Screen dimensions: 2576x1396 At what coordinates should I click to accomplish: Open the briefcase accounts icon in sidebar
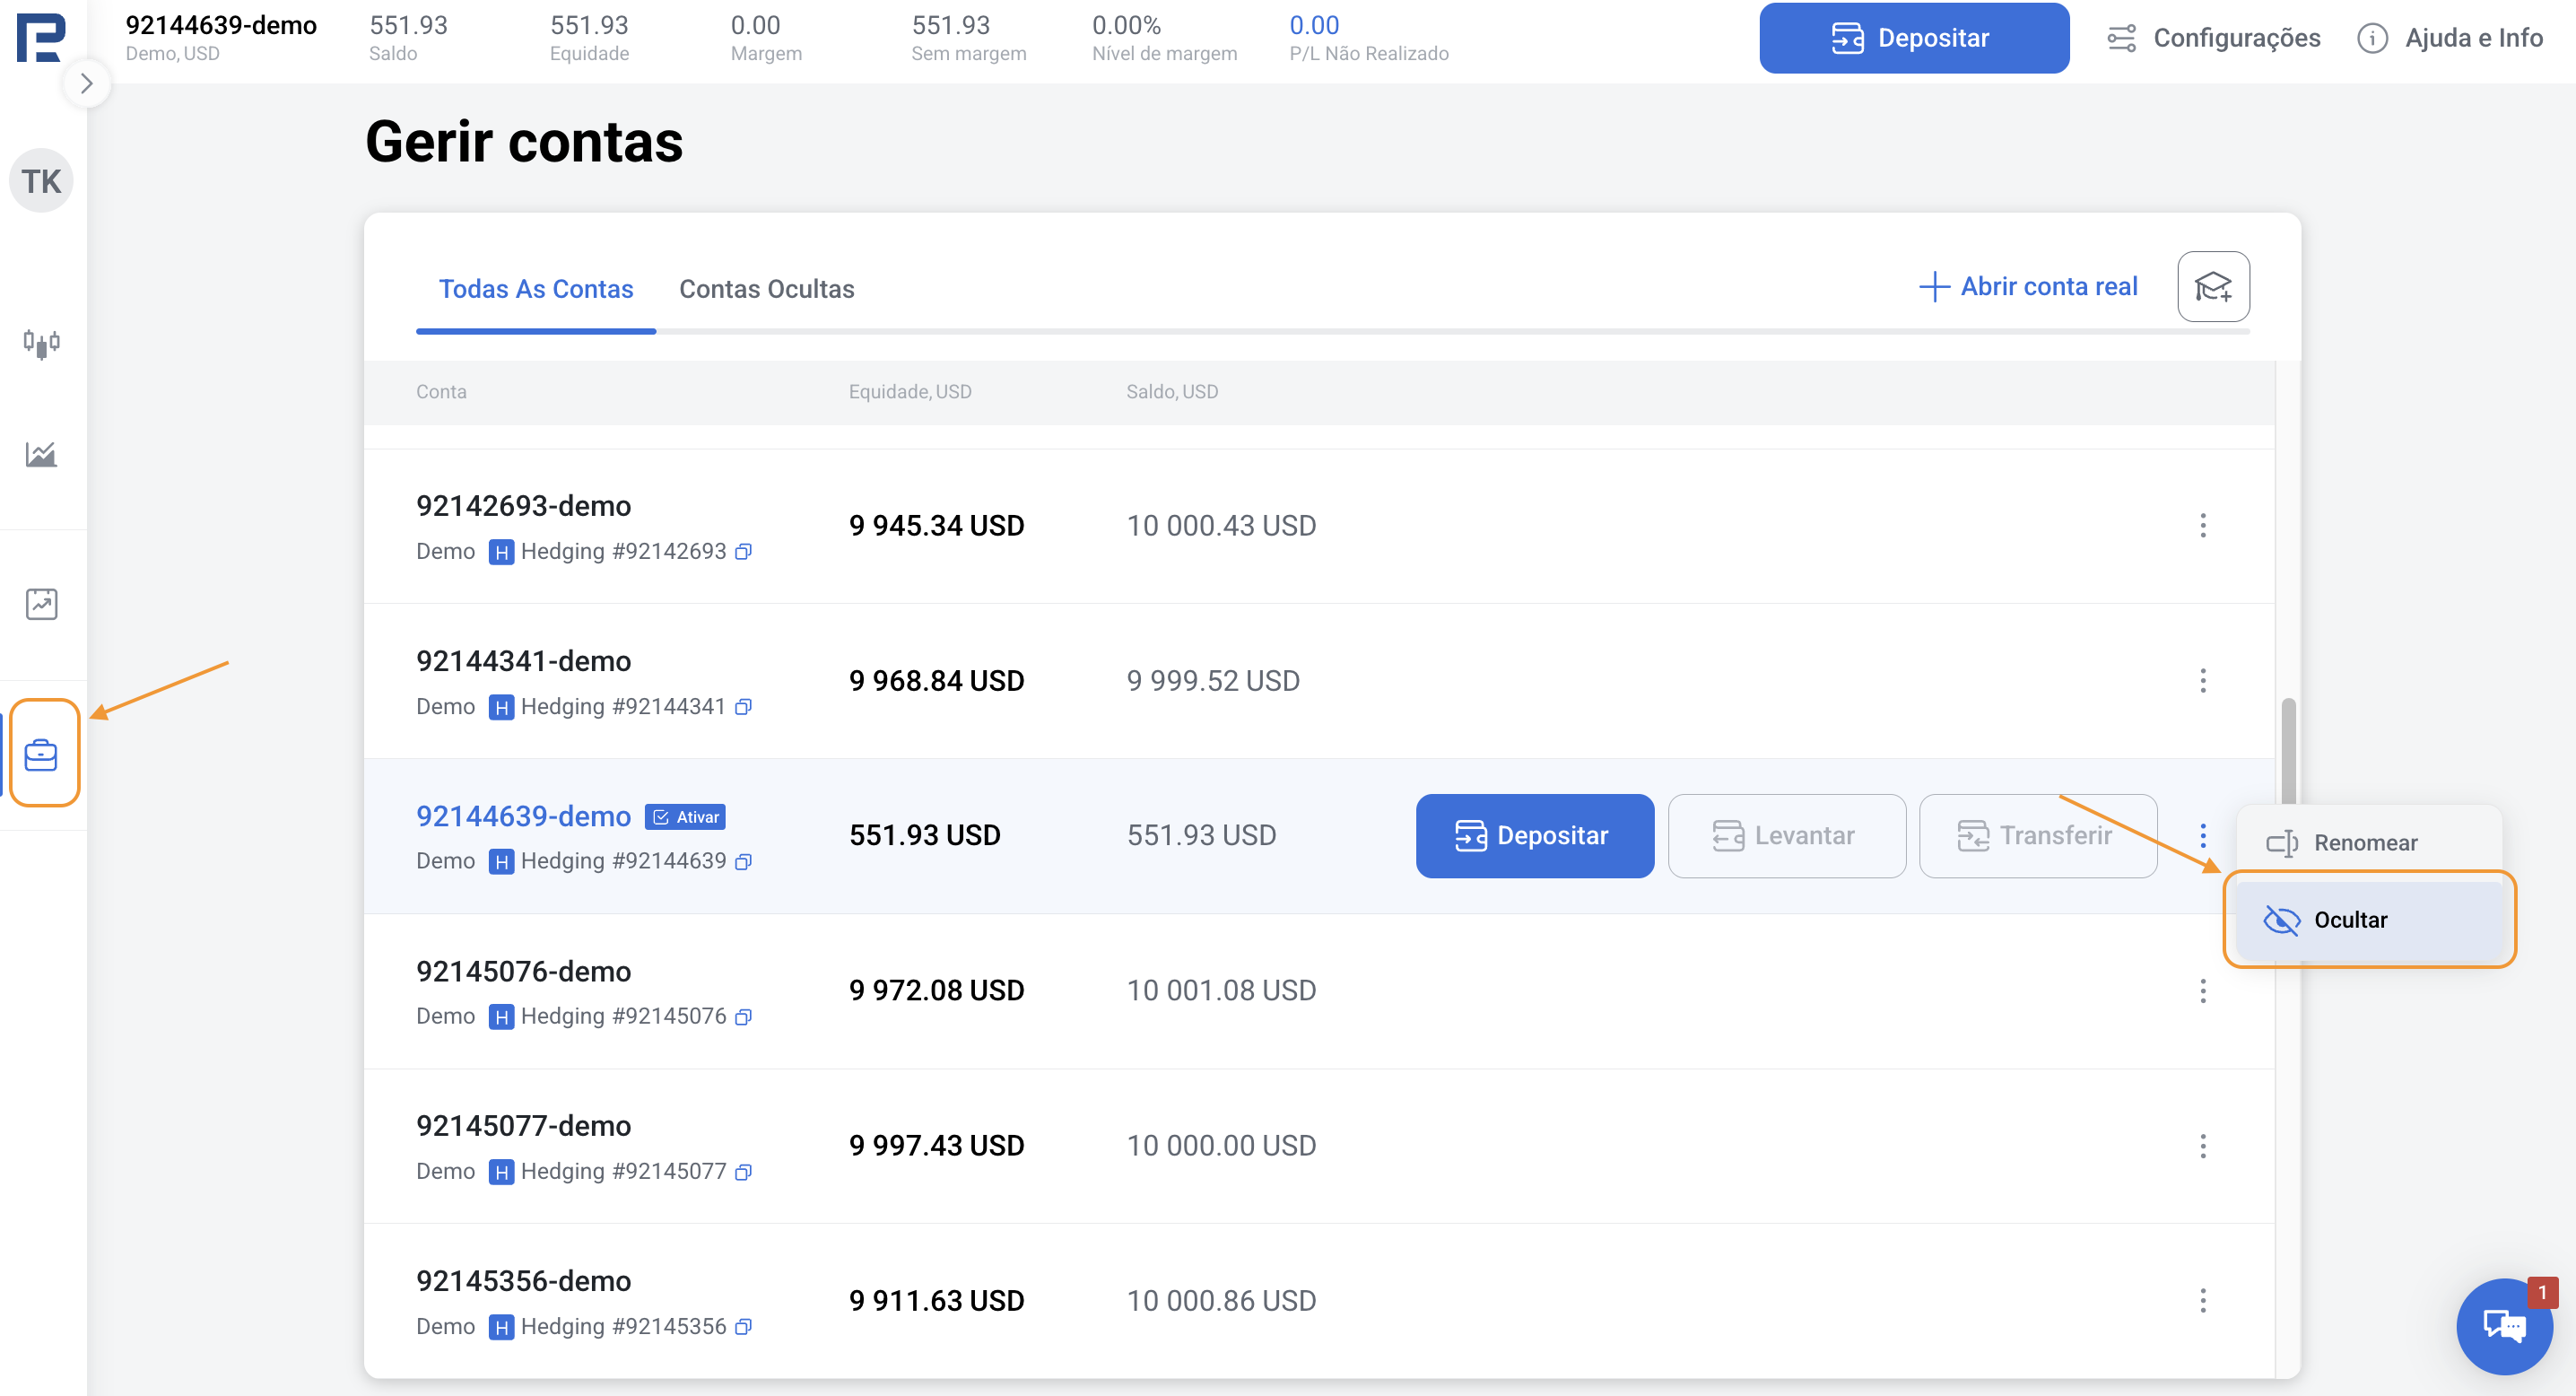coord(41,755)
